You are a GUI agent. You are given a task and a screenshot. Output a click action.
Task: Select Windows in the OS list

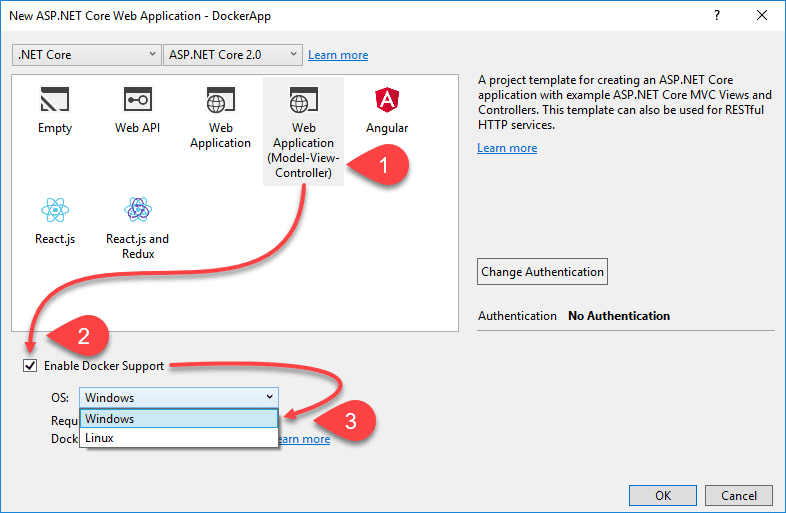178,419
